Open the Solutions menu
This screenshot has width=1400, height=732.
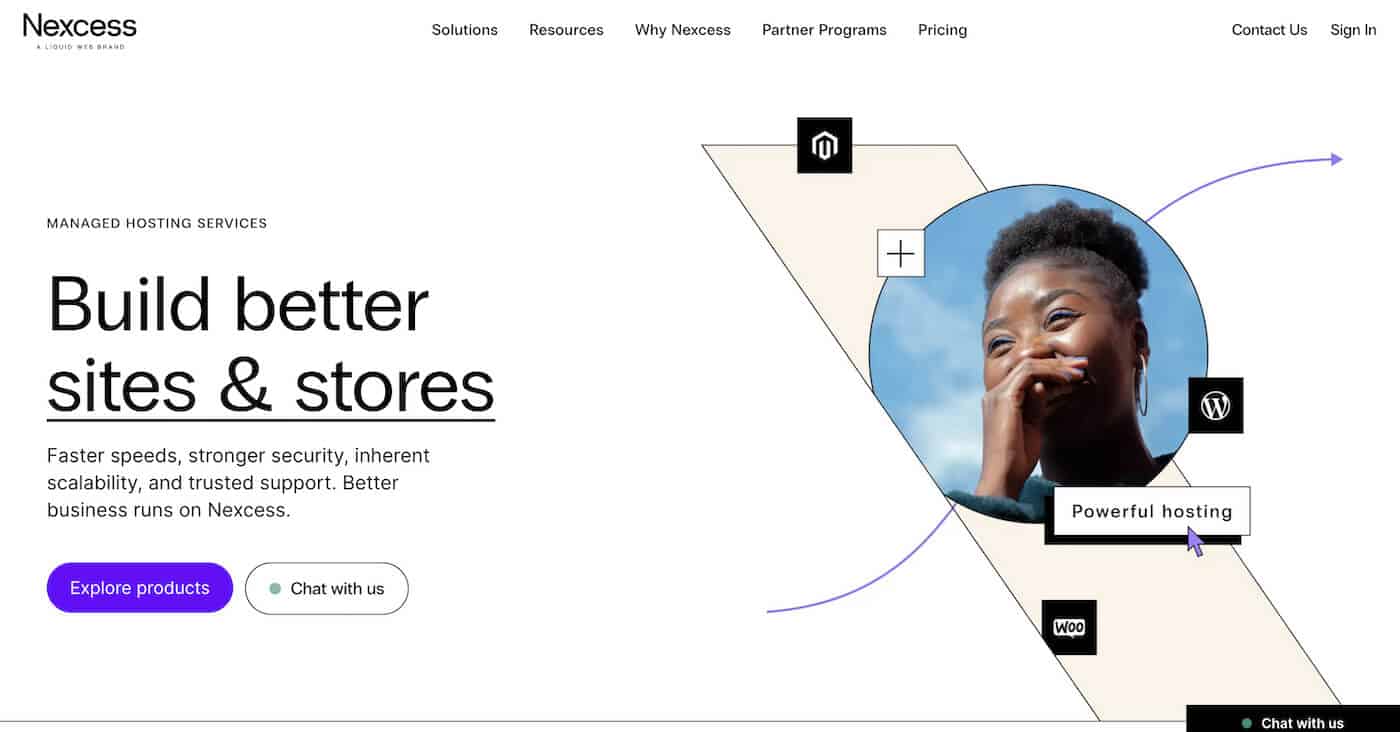click(x=464, y=30)
